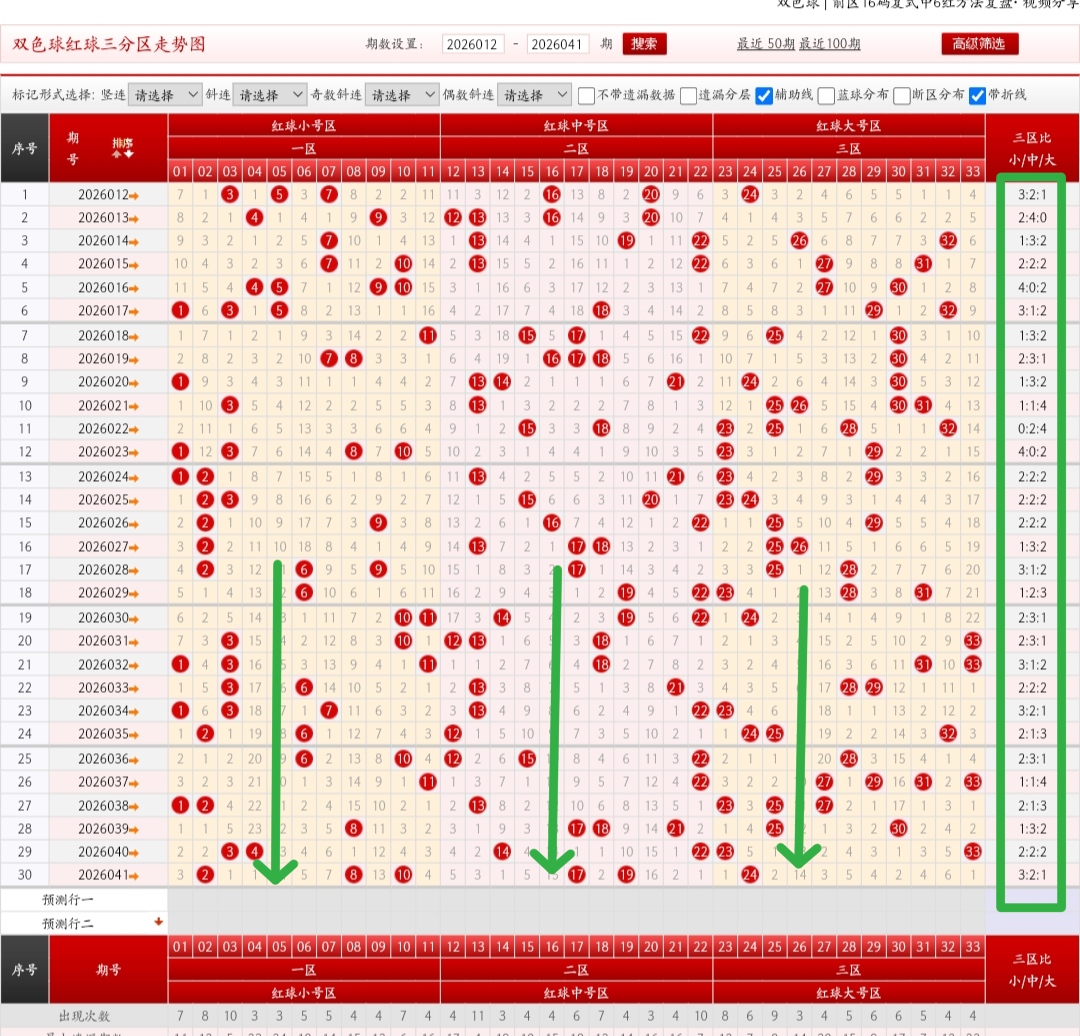Click orange arrow beside period 2026027
This screenshot has width=1080, height=1036.
[134, 548]
